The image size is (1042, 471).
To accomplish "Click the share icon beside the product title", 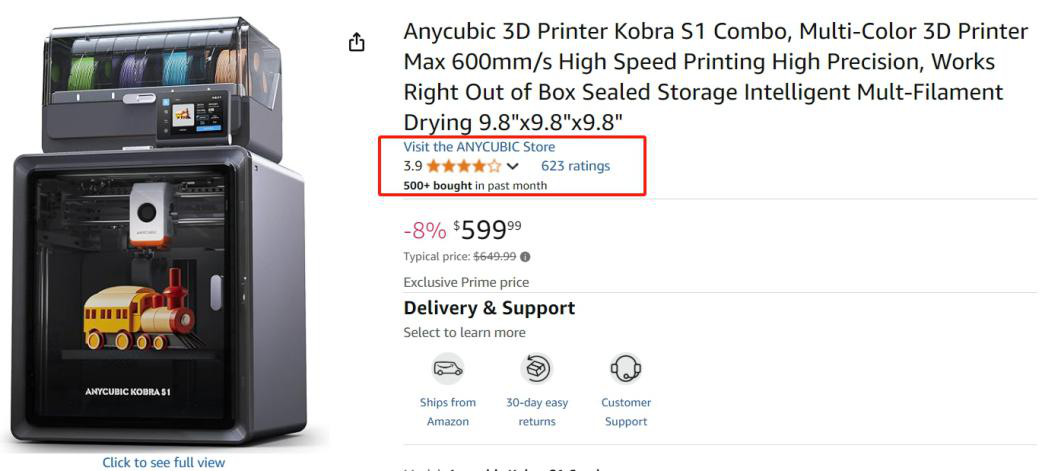I will (x=357, y=43).
